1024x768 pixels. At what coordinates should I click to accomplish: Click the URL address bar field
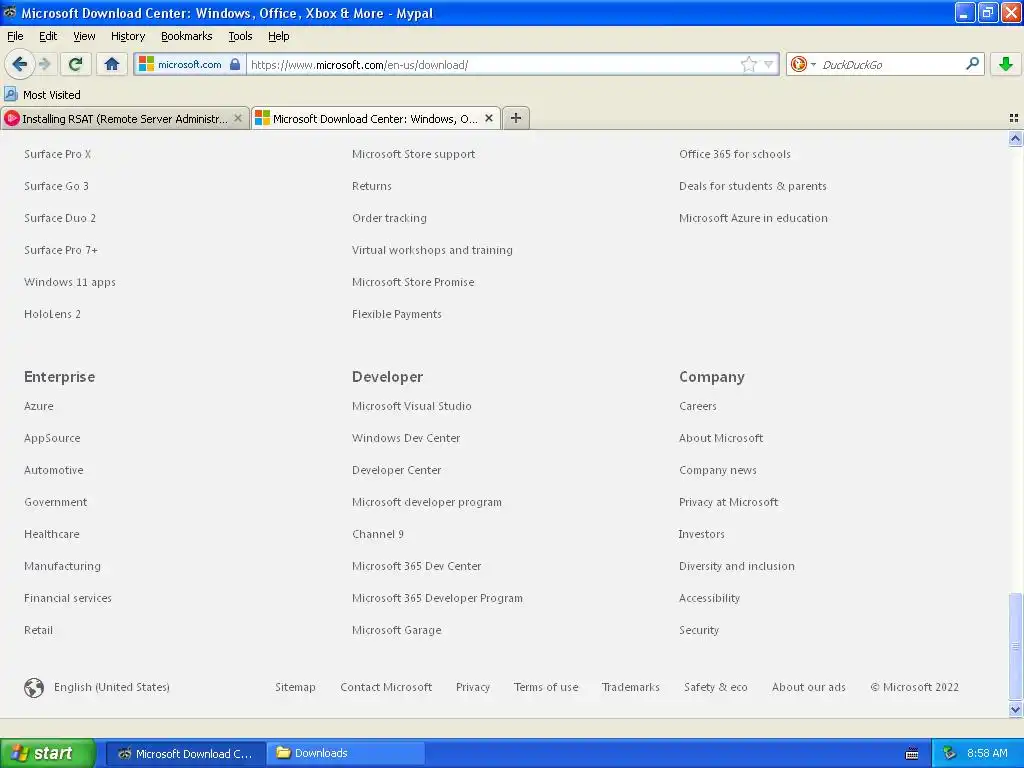[x=493, y=64]
